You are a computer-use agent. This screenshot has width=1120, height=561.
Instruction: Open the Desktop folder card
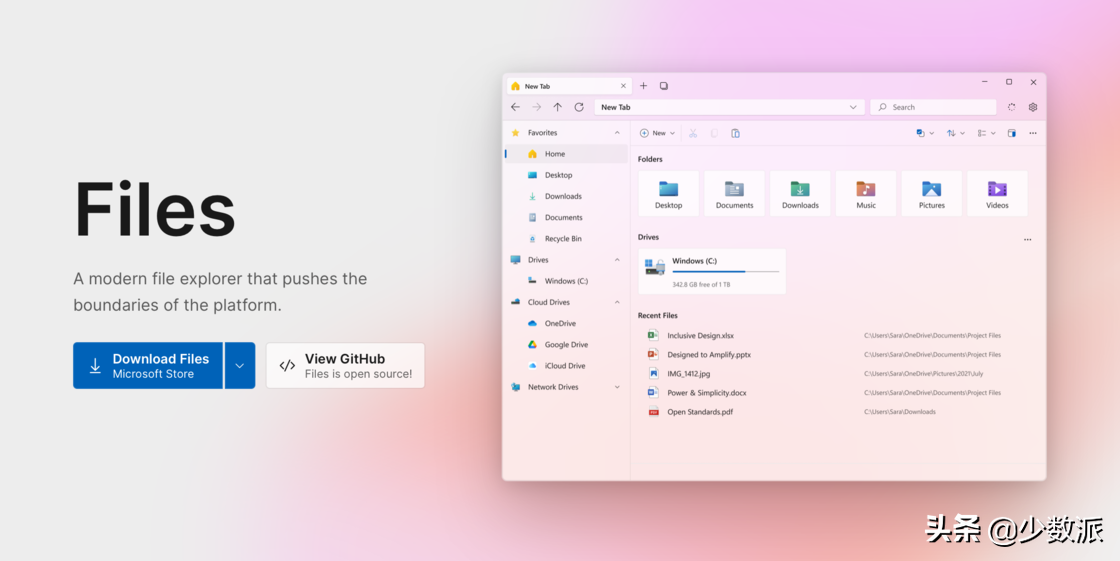pos(669,193)
